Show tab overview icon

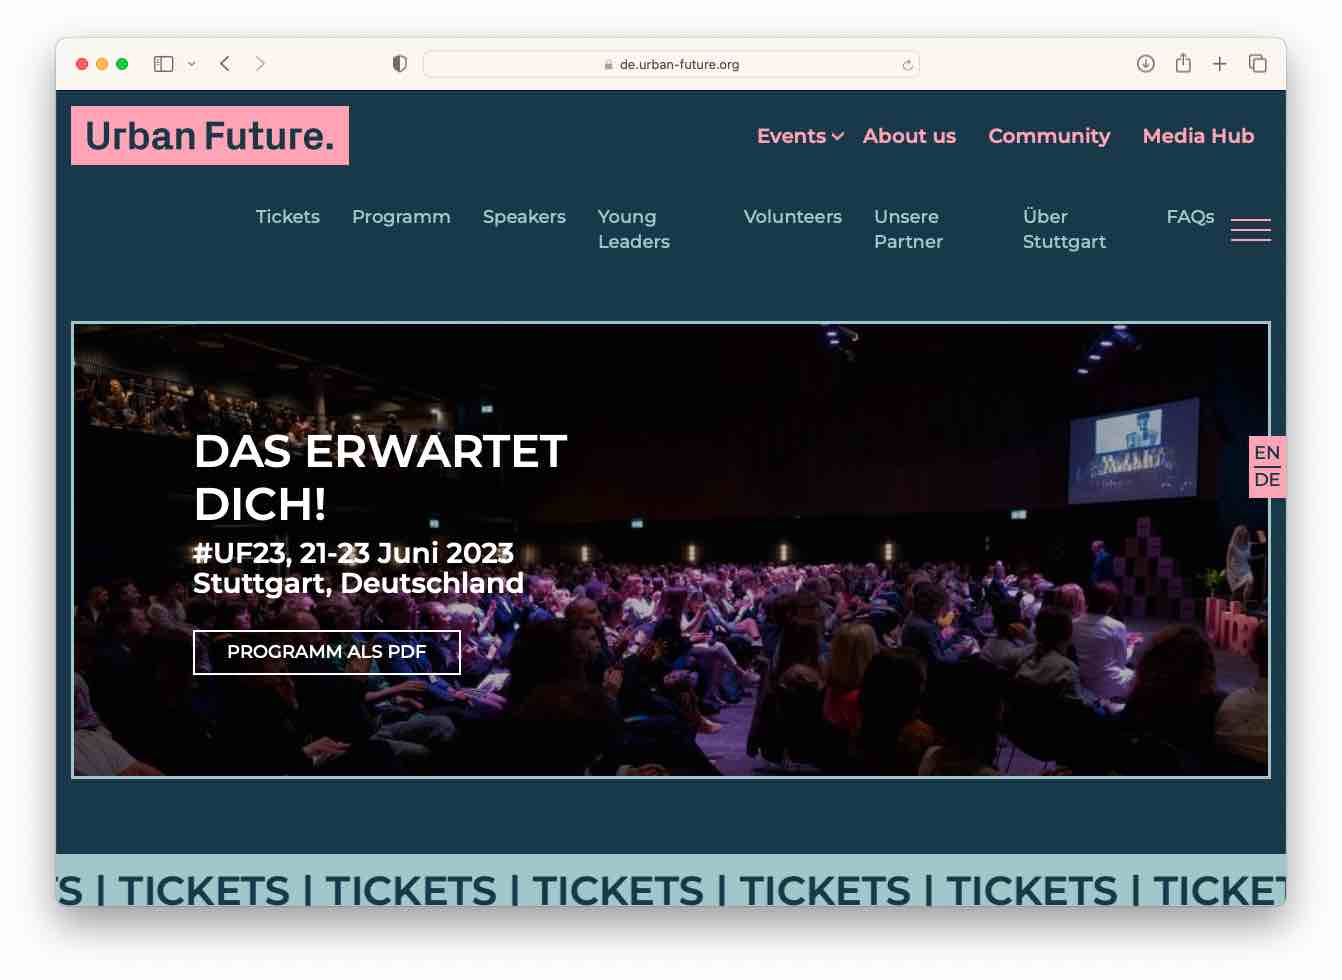click(x=1258, y=64)
